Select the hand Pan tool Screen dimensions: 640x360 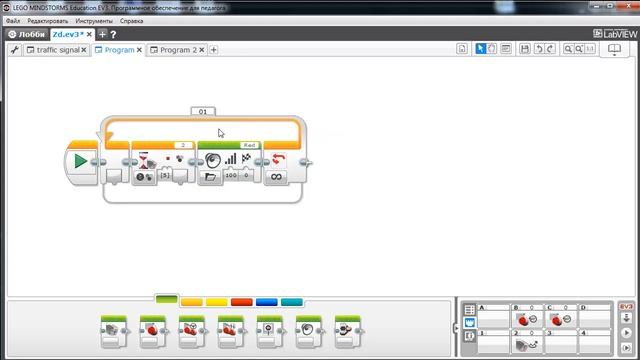[x=492, y=49]
